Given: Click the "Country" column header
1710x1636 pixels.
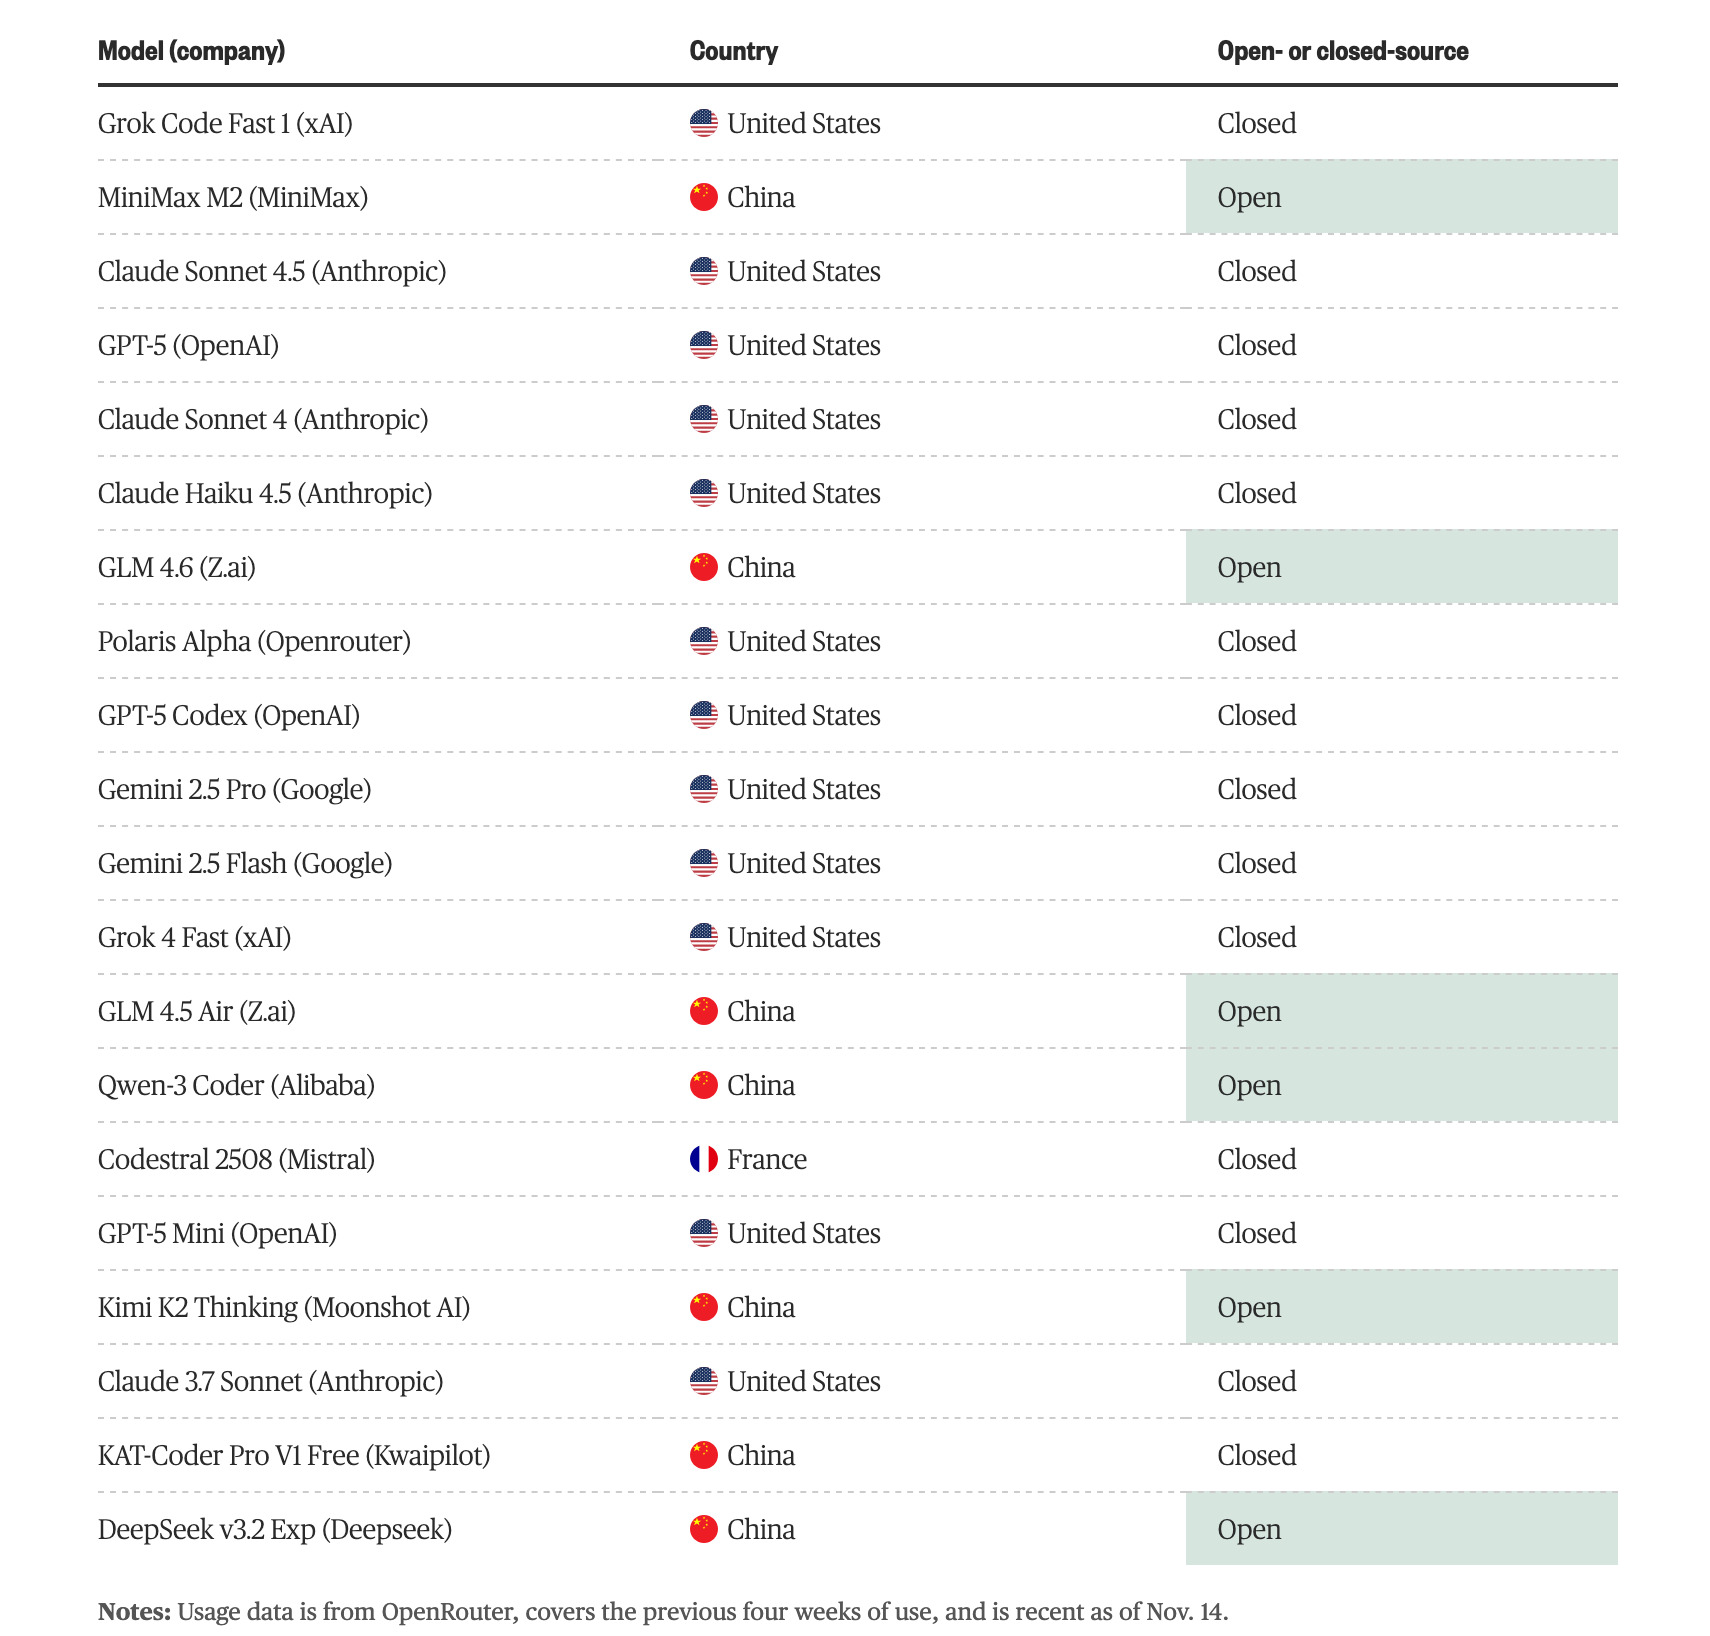Looking at the screenshot, I should (x=733, y=51).
